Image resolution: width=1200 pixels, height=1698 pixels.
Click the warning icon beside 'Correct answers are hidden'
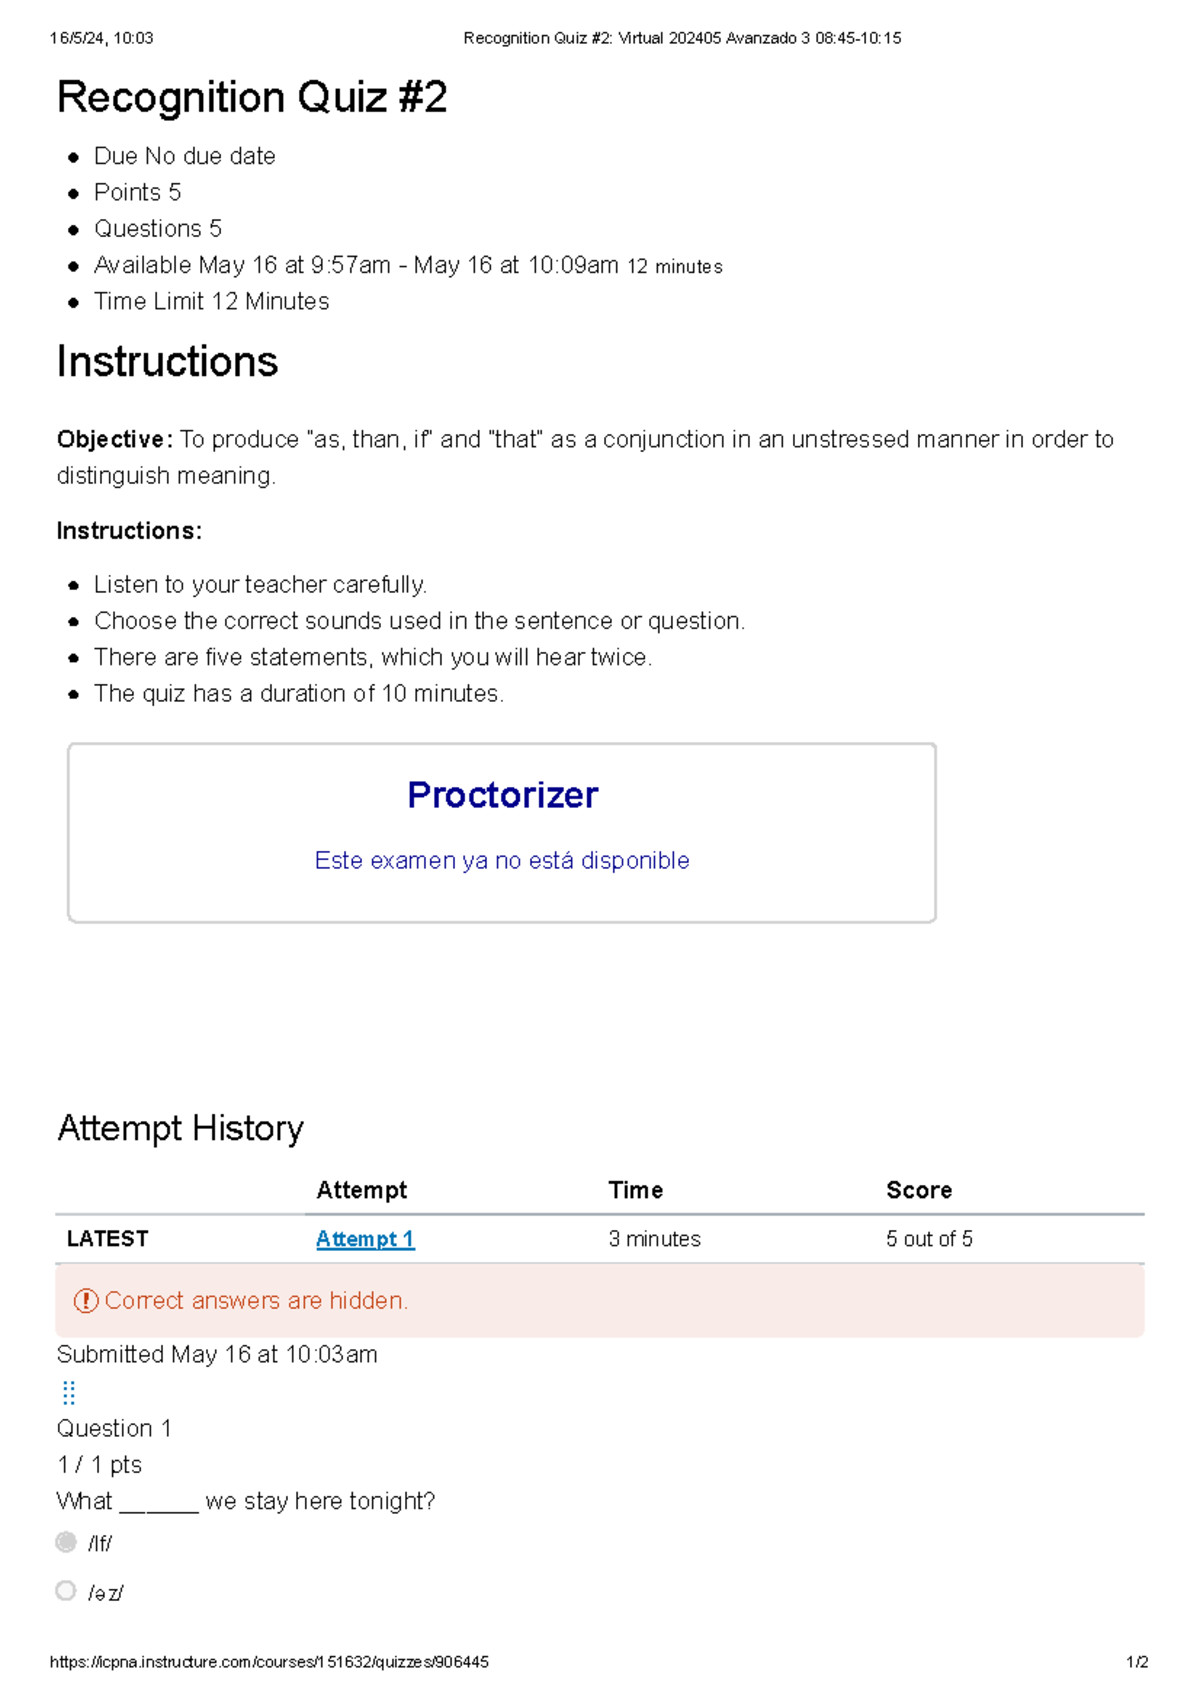[x=86, y=1300]
